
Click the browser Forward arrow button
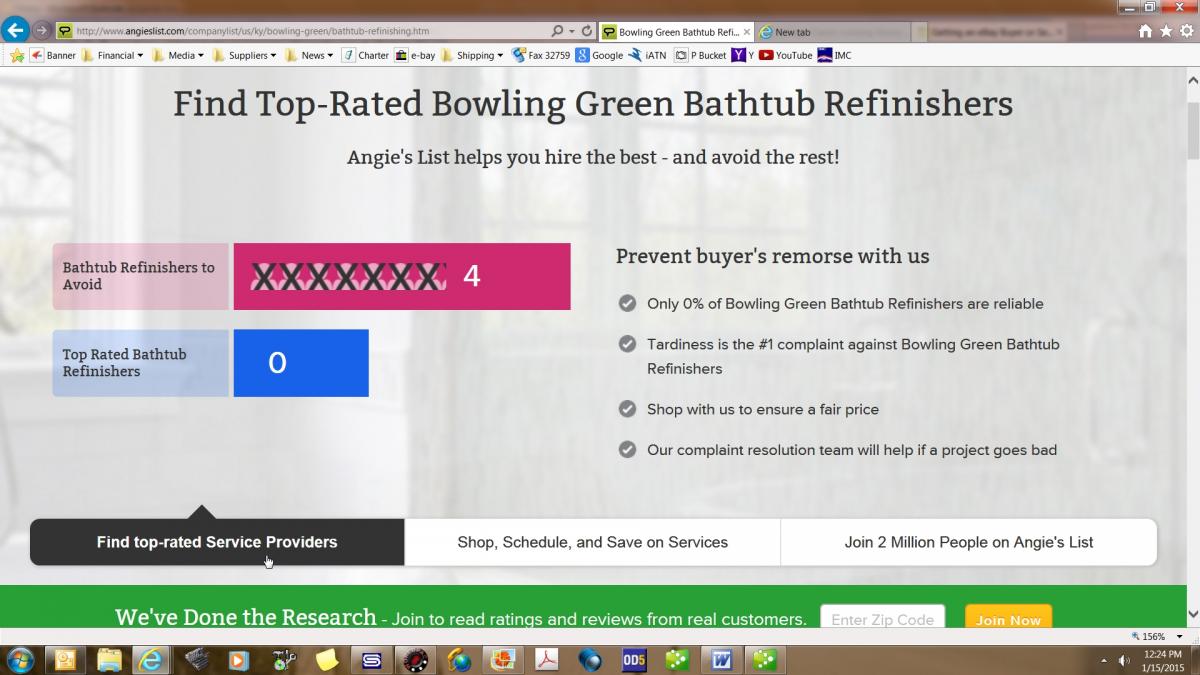click(42, 31)
